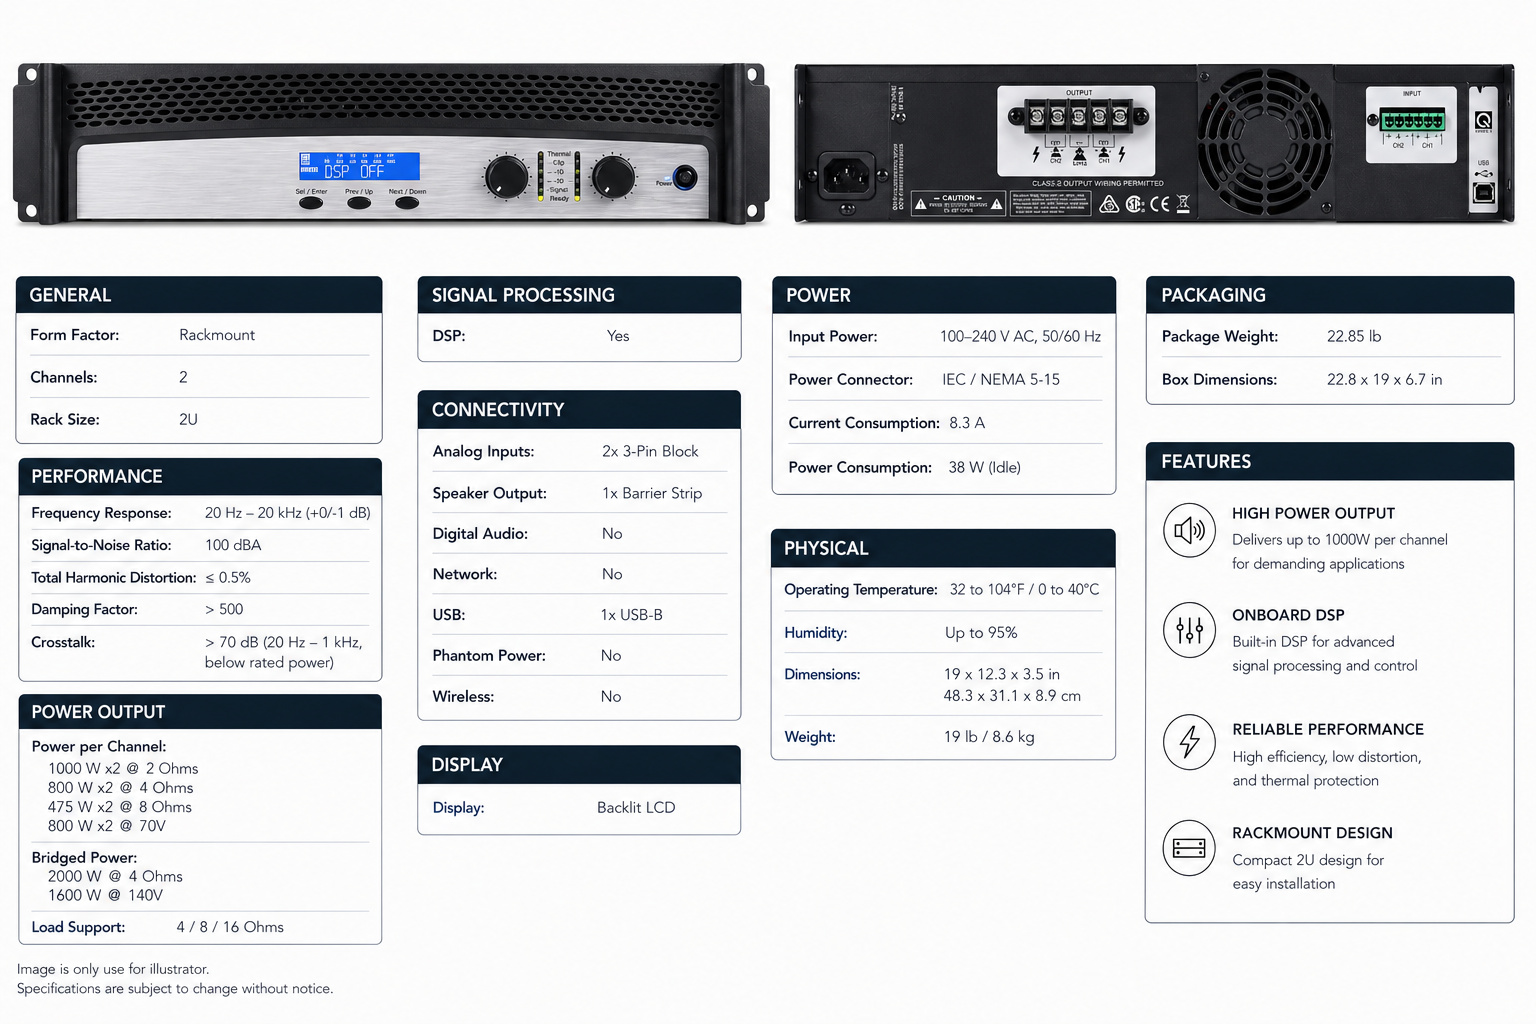Click the USB-B port on rear panel
This screenshot has height=1024, width=1536.
1484,193
